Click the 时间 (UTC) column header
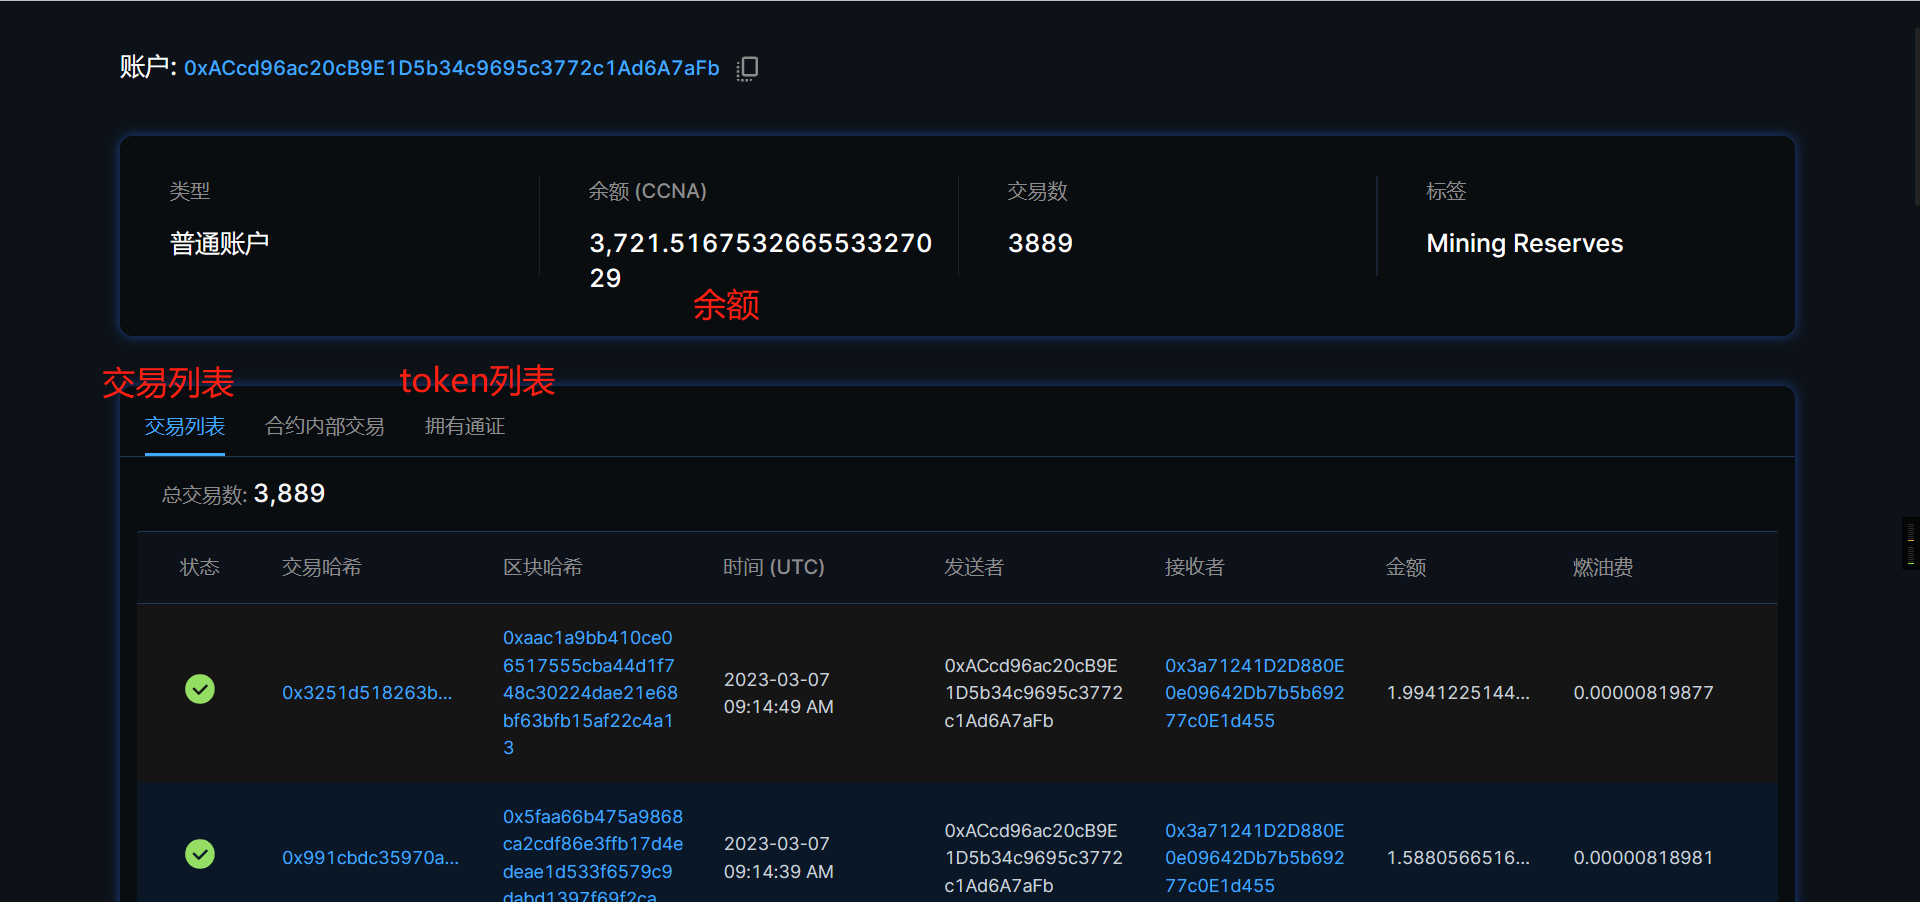Screen dimensions: 1920x902 pos(773,568)
